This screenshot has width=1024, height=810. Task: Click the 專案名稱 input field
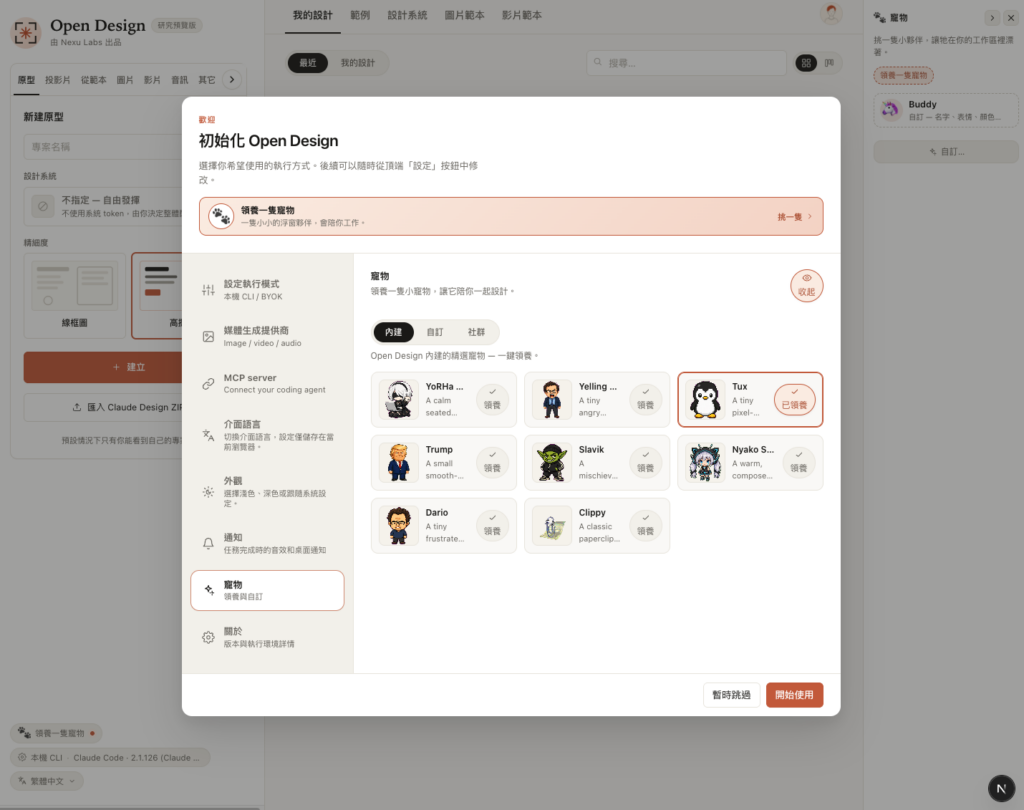click(104, 147)
